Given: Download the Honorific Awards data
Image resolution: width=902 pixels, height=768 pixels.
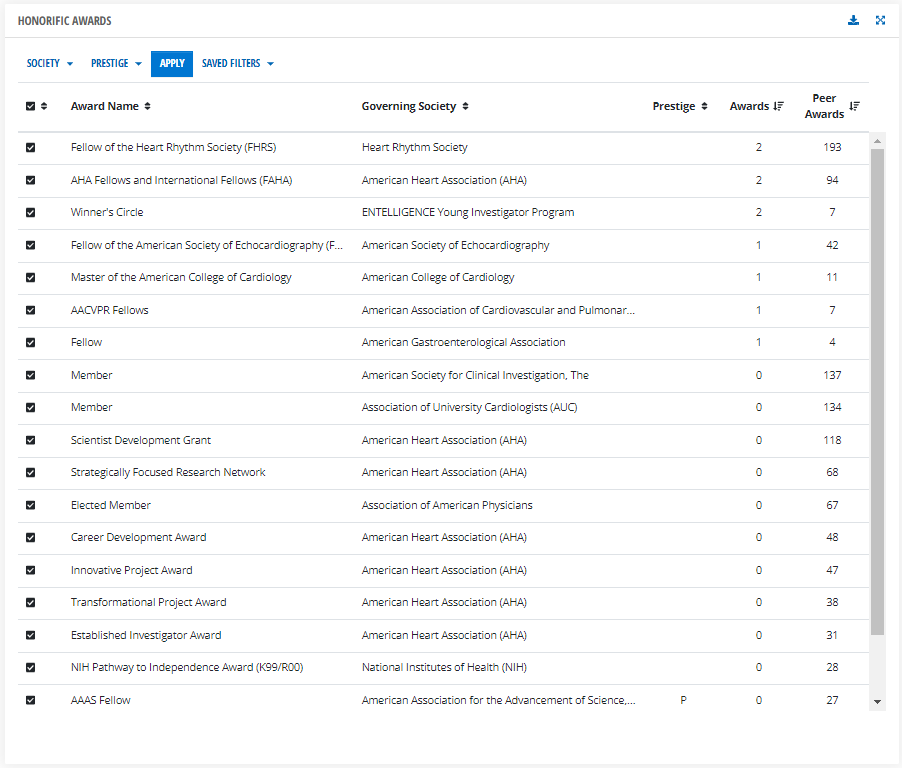Looking at the screenshot, I should (x=853, y=21).
